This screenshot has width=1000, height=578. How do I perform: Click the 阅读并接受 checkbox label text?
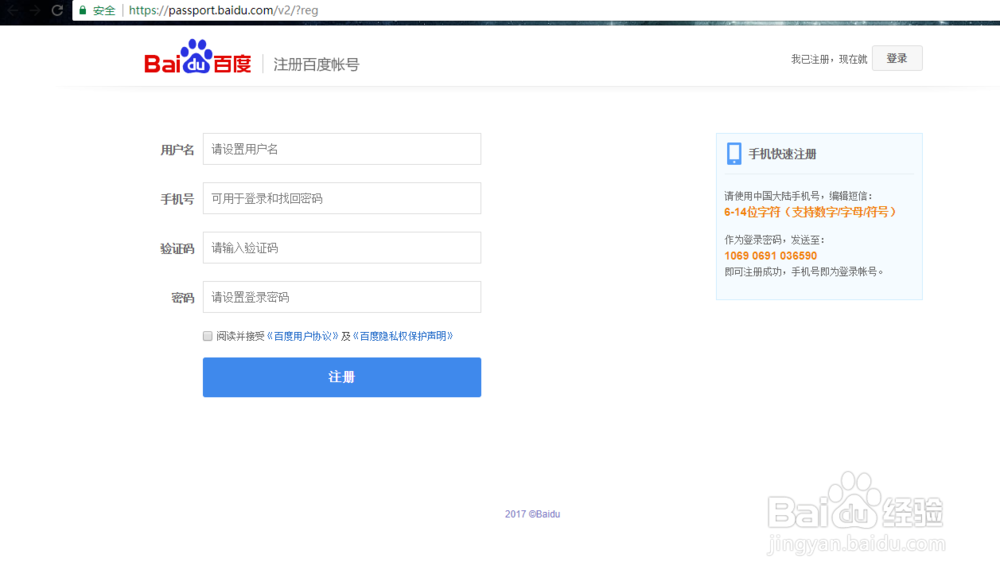240,336
